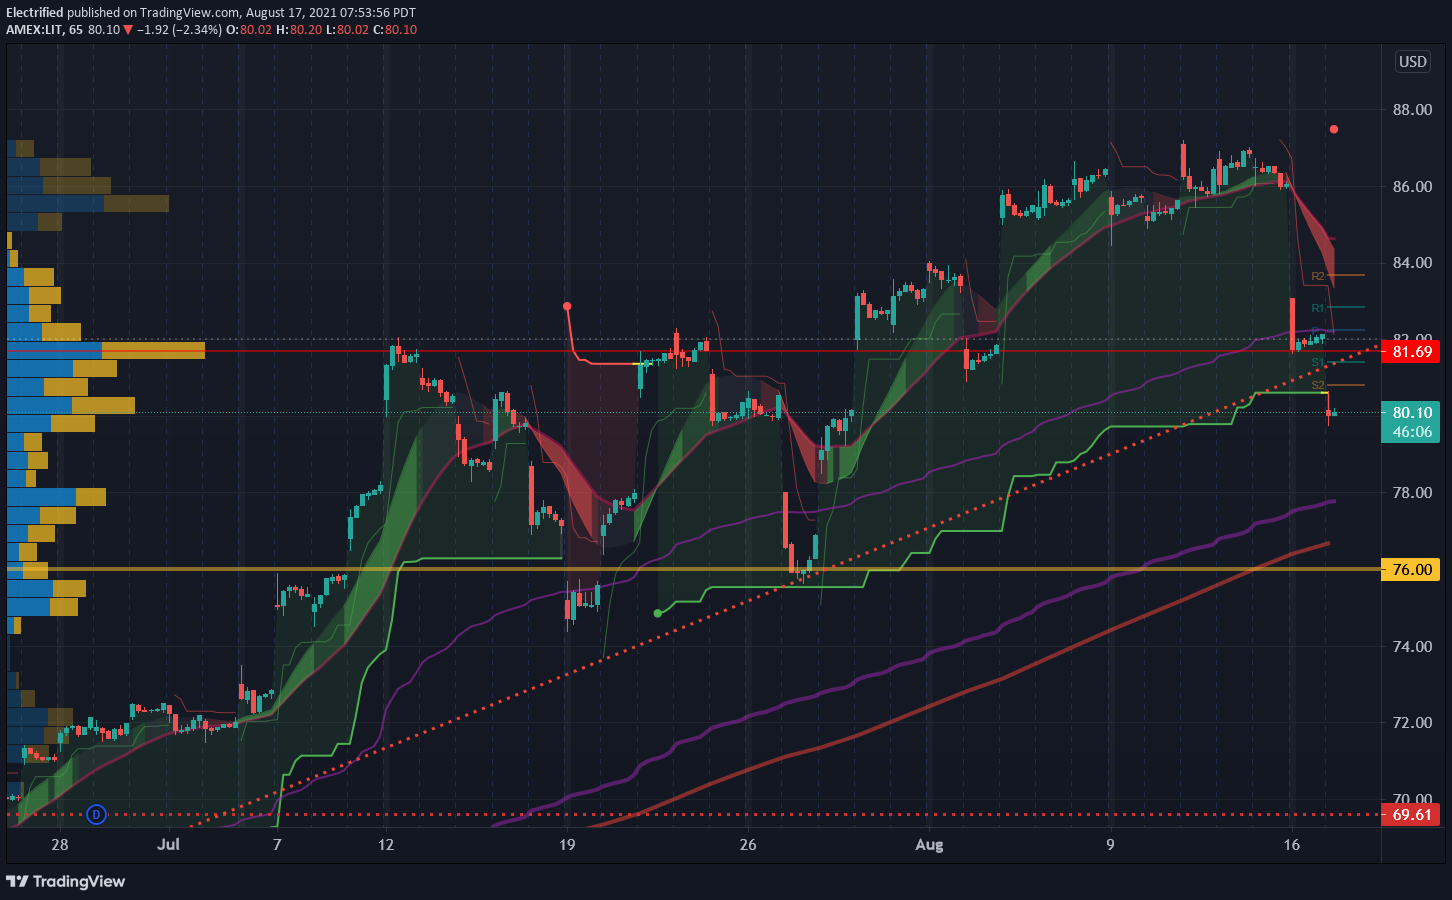The height and width of the screenshot is (900, 1452).
Task: Click the 74.00 price axis label
Action: (1412, 647)
